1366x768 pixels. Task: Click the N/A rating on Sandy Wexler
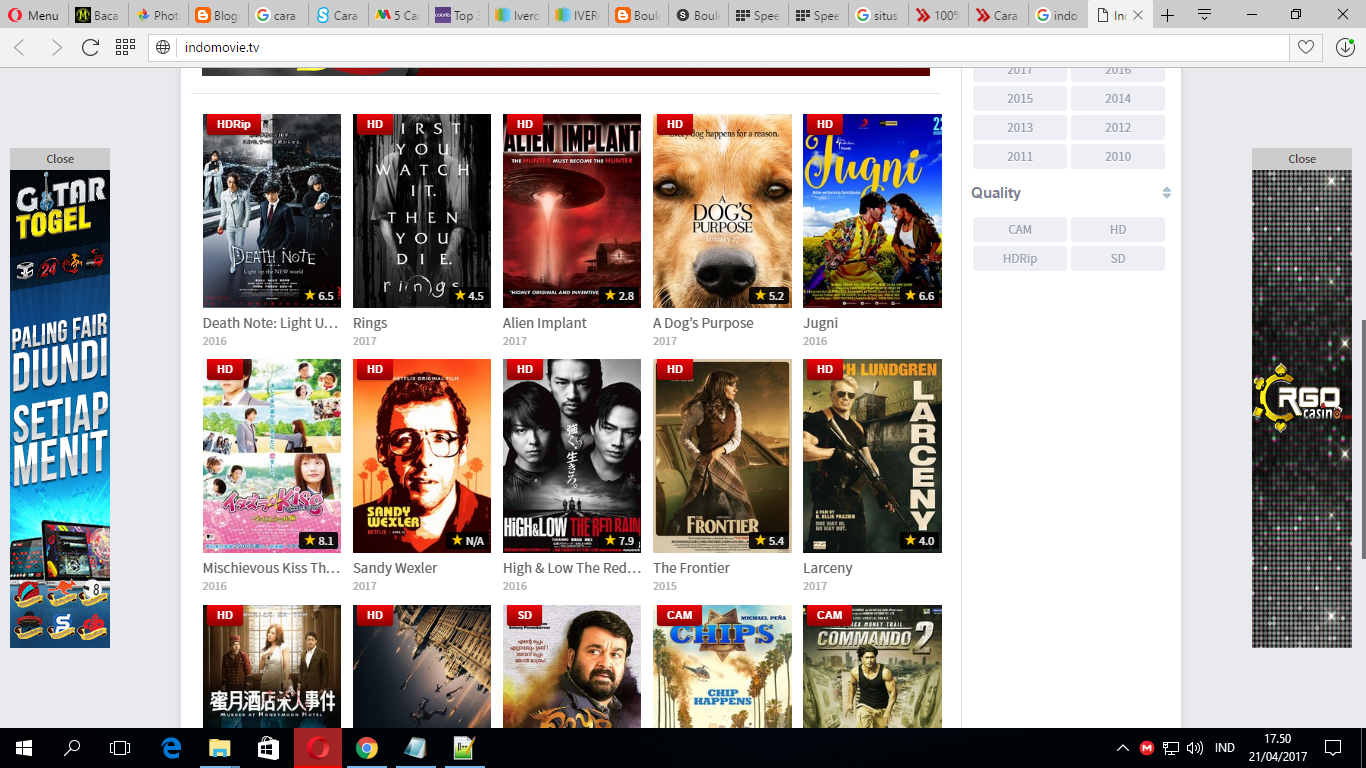coord(467,541)
